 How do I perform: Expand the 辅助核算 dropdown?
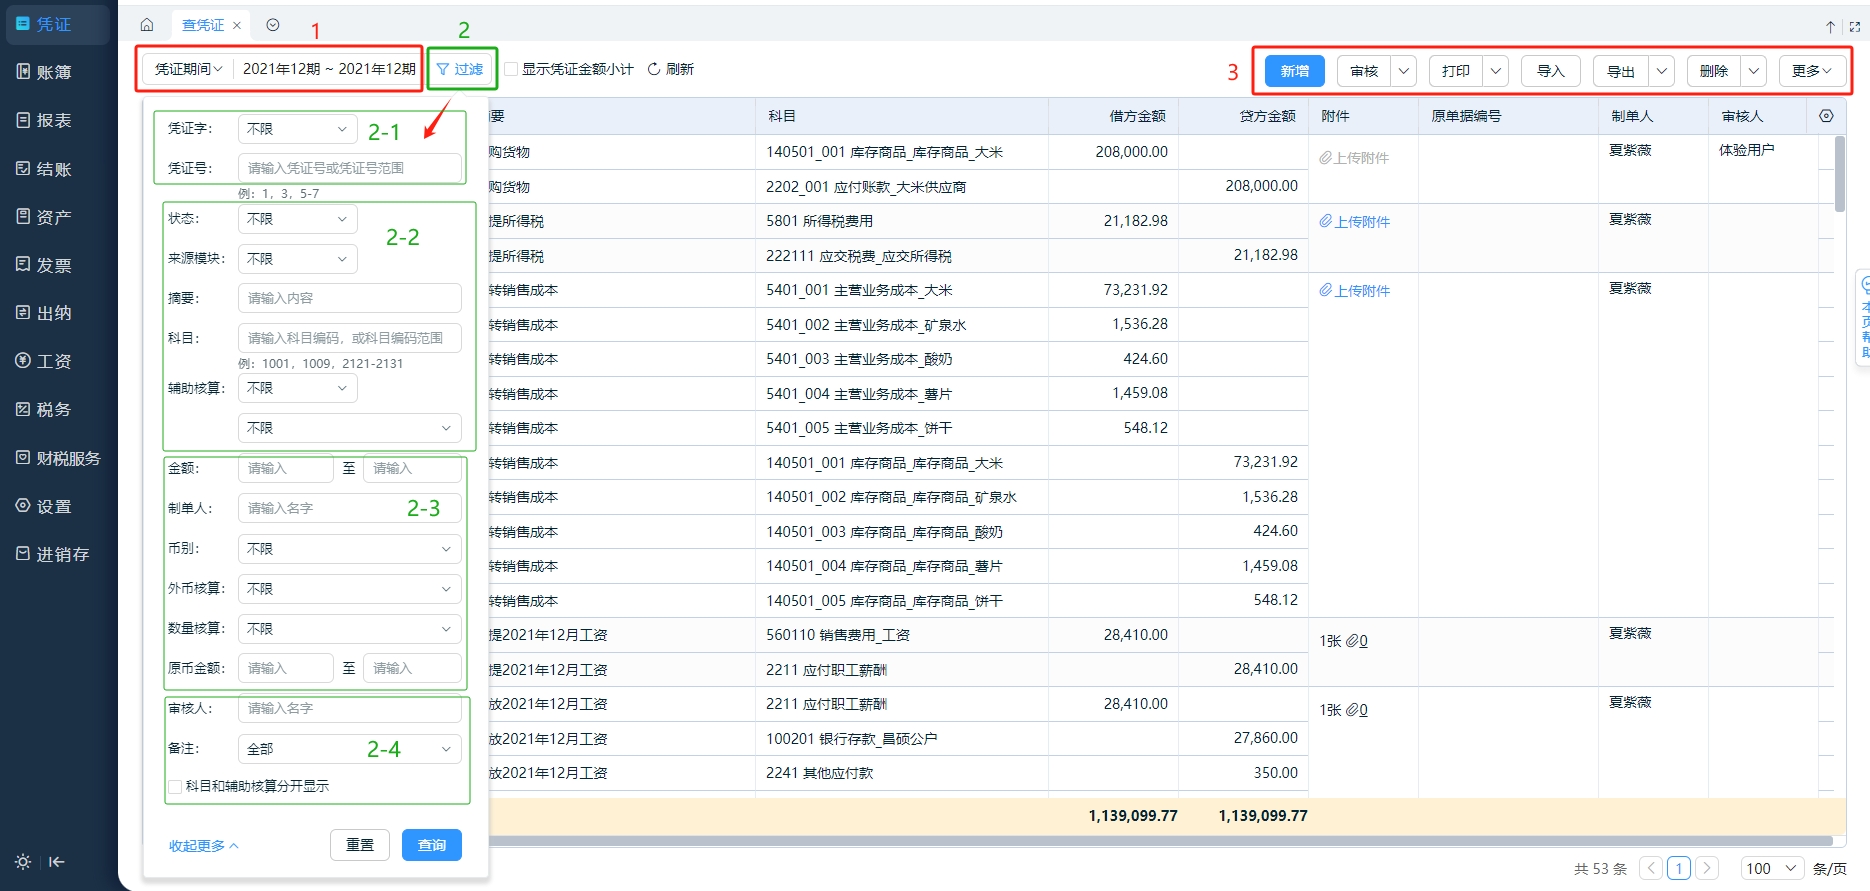point(297,388)
